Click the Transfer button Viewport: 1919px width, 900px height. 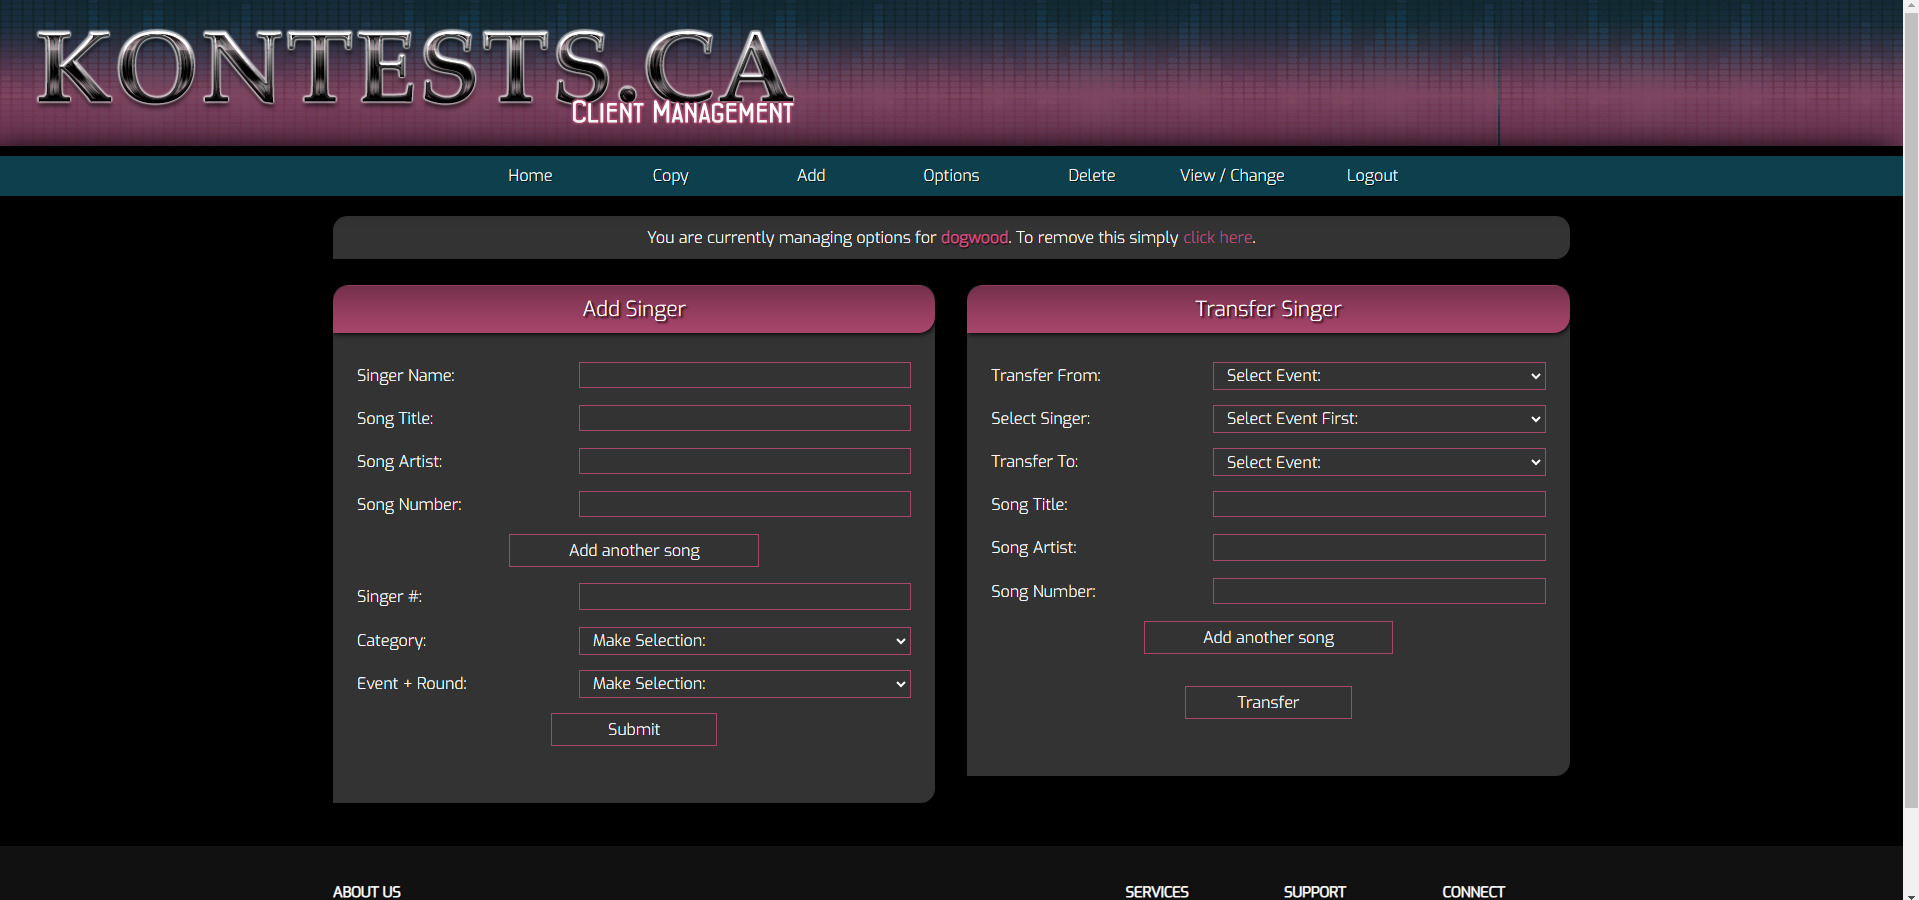click(x=1268, y=702)
